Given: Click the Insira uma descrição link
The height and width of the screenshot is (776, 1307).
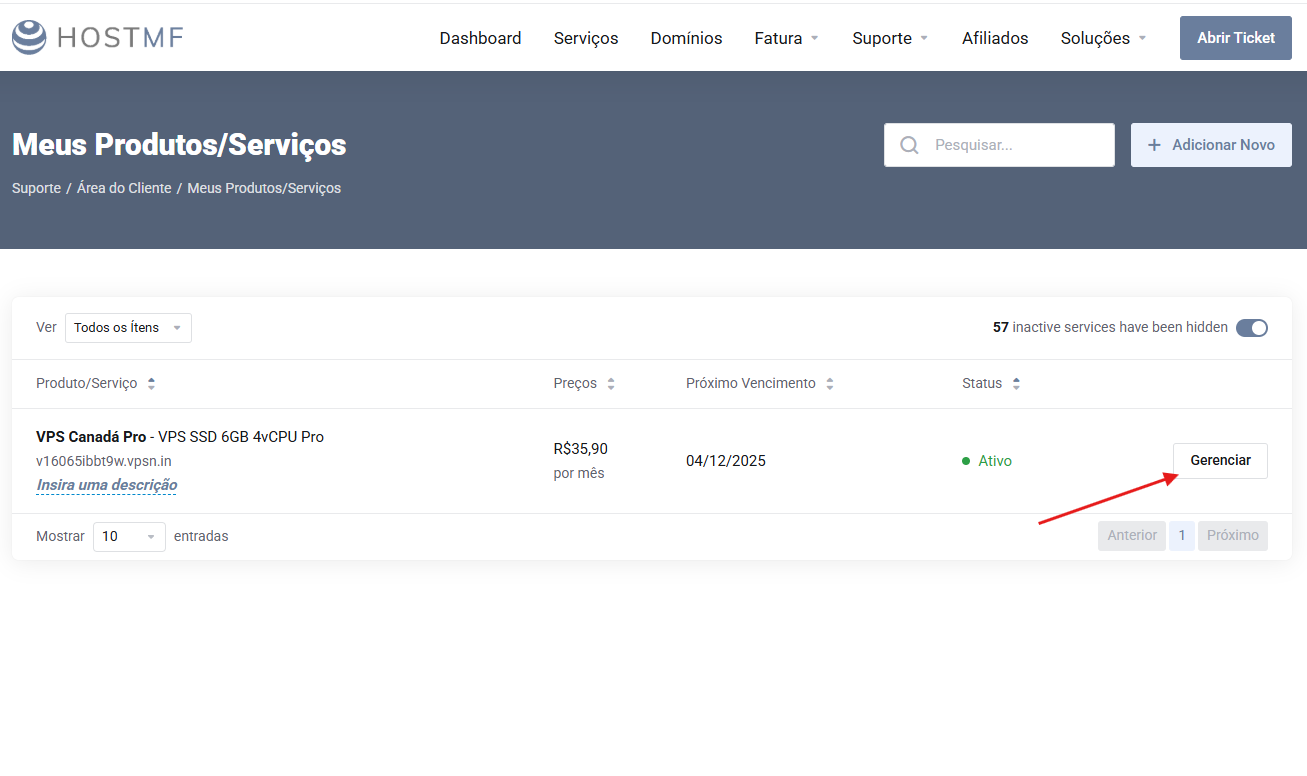Looking at the screenshot, I should tap(107, 485).
